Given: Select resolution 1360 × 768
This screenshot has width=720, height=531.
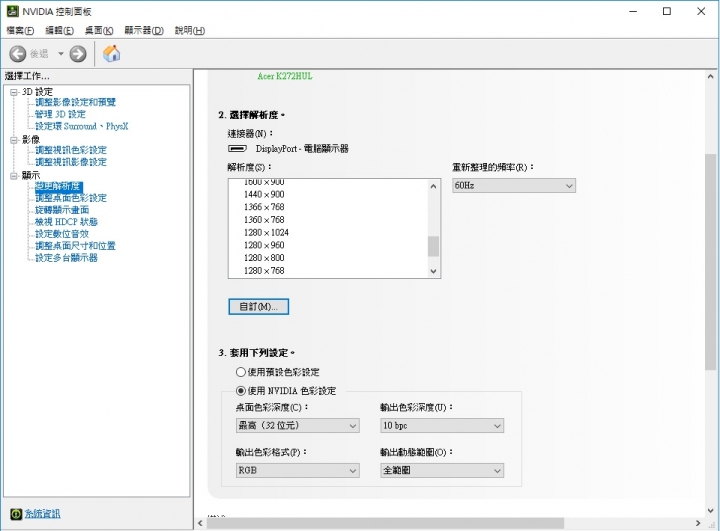Looking at the screenshot, I should click(264, 220).
